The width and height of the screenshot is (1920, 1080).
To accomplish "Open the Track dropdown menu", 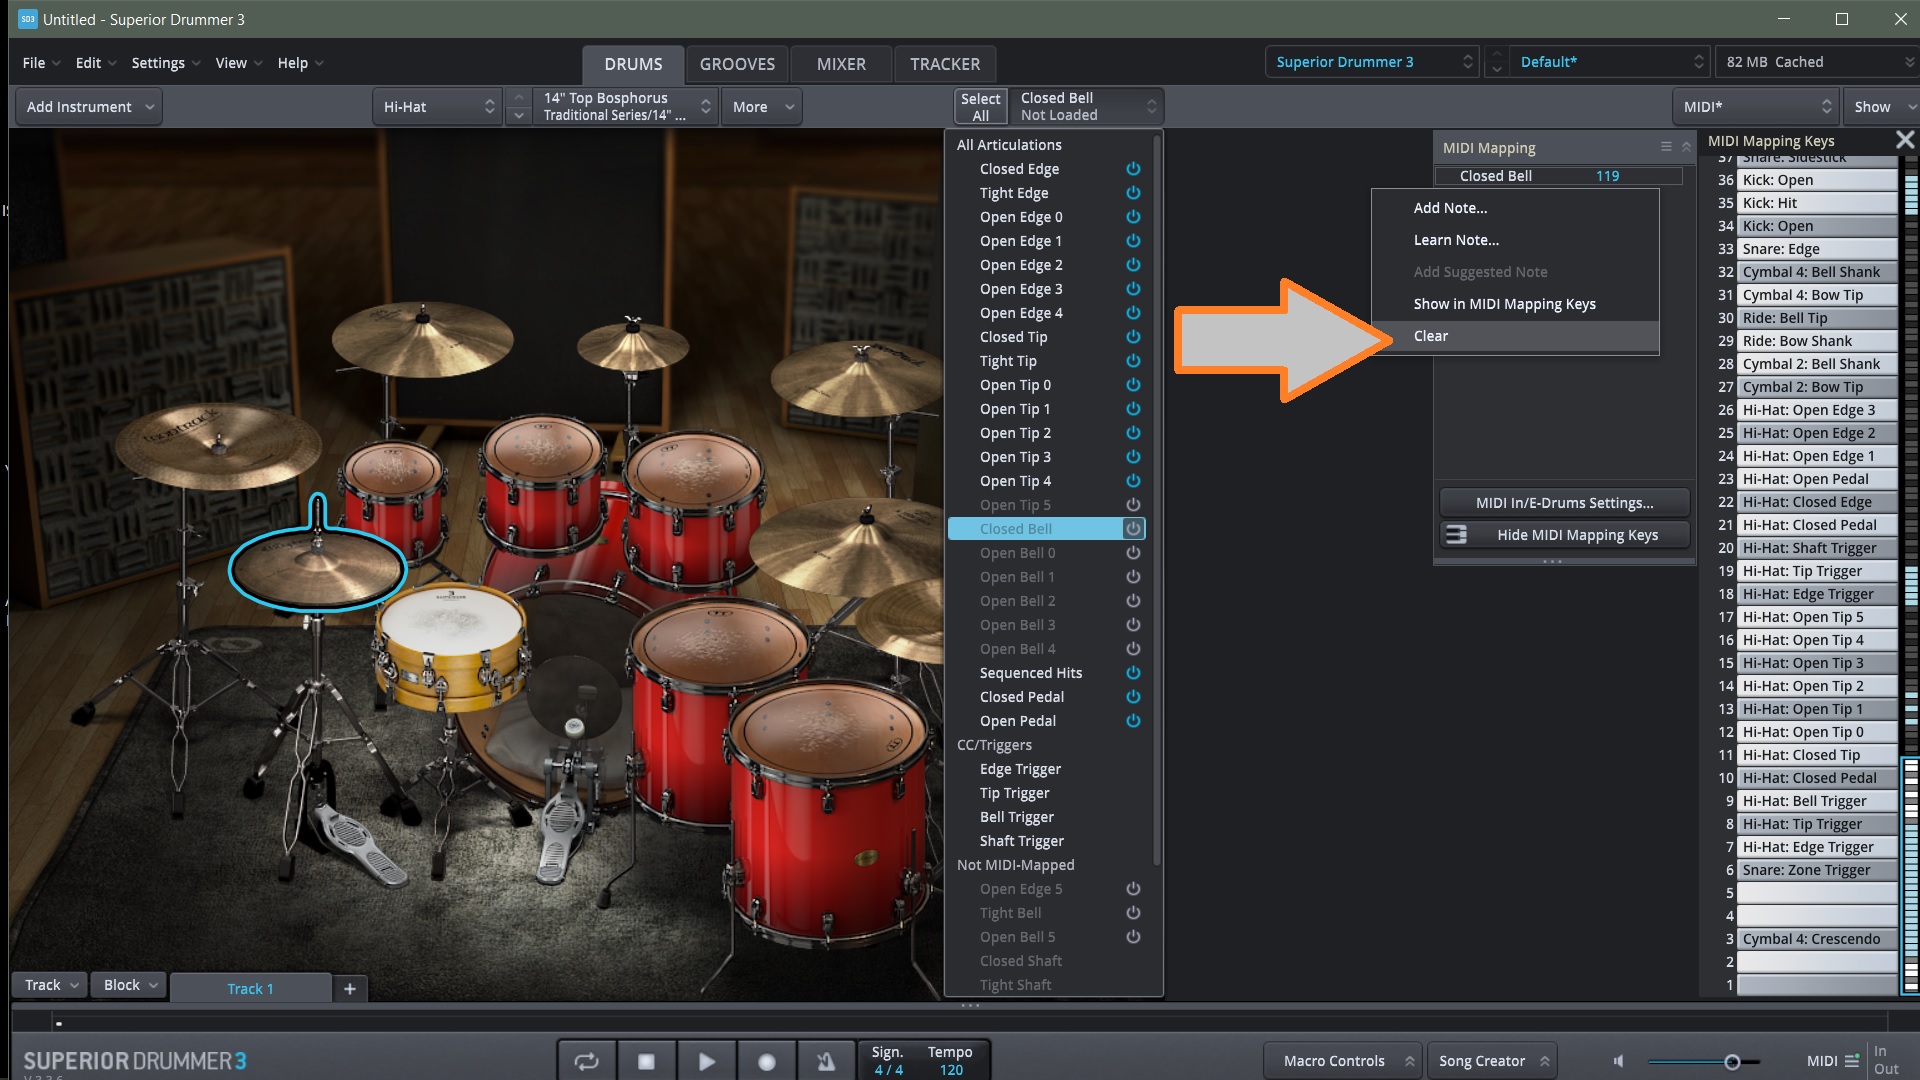I will click(x=50, y=985).
